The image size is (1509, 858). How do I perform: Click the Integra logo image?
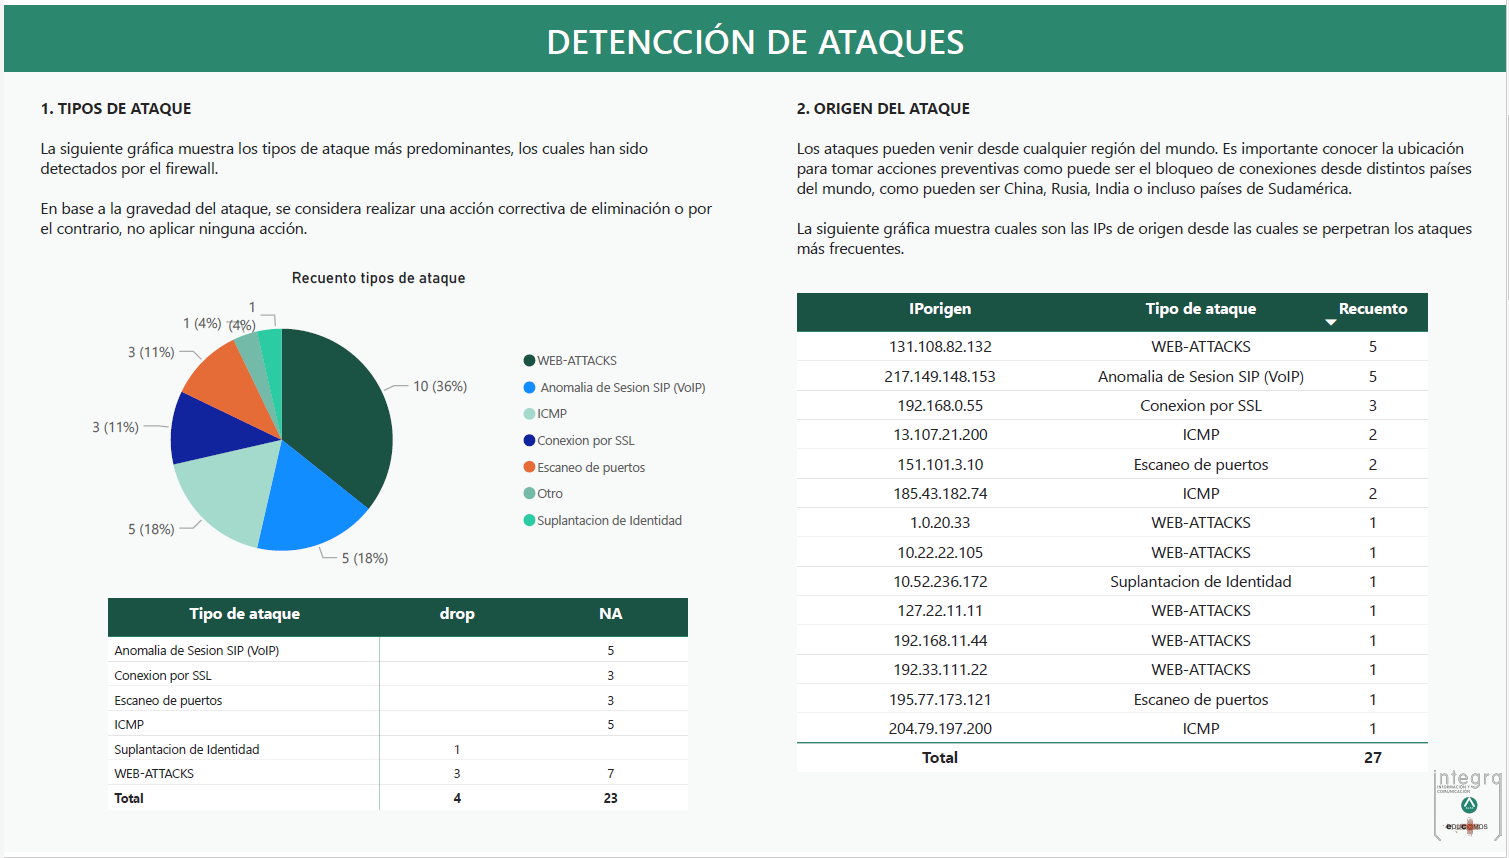1467,805
